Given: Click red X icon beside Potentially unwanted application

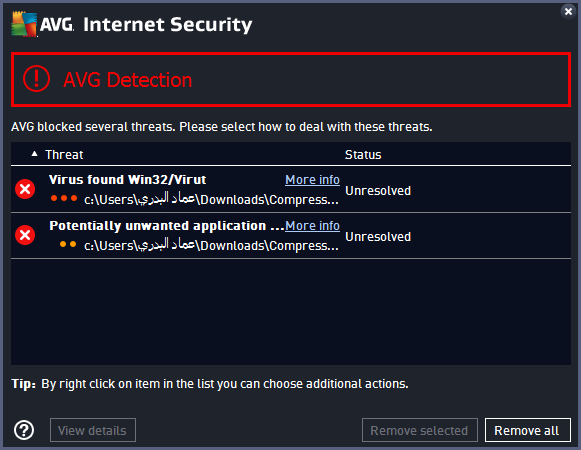Looking at the screenshot, I should click(x=25, y=235).
